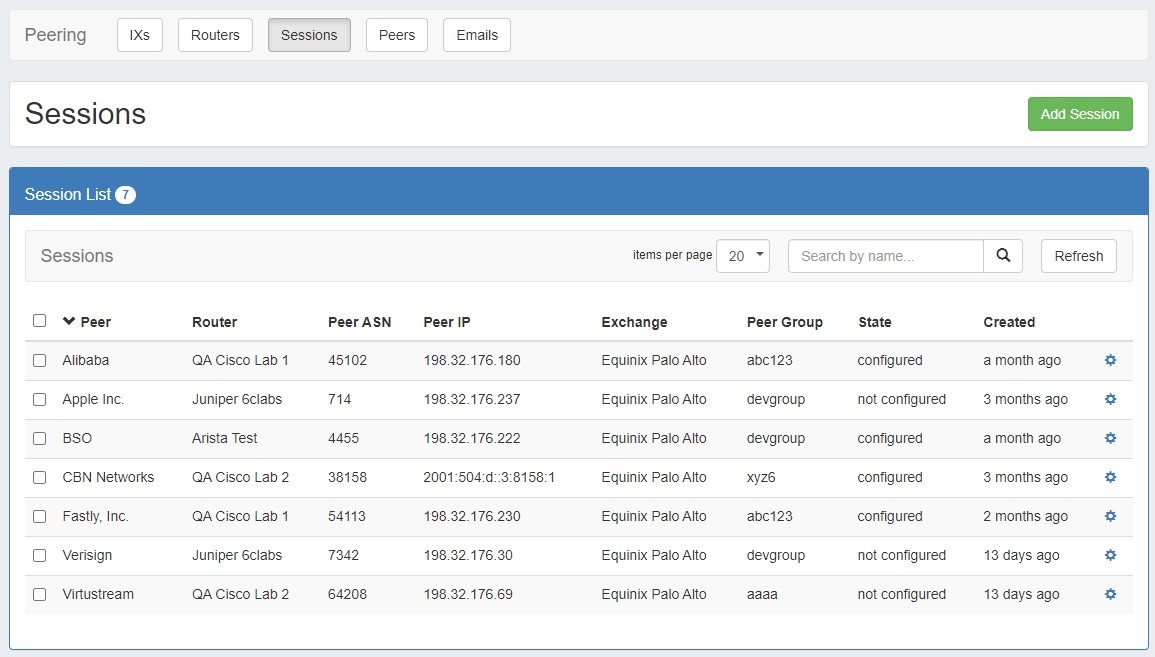Focus the Search by name field
This screenshot has width=1155, height=657.
(885, 256)
